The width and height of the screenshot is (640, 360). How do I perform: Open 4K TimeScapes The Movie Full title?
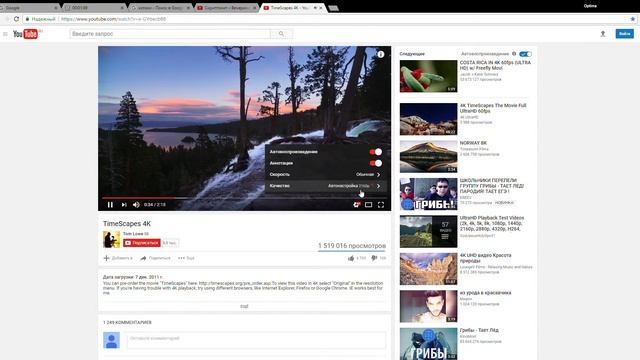point(493,108)
